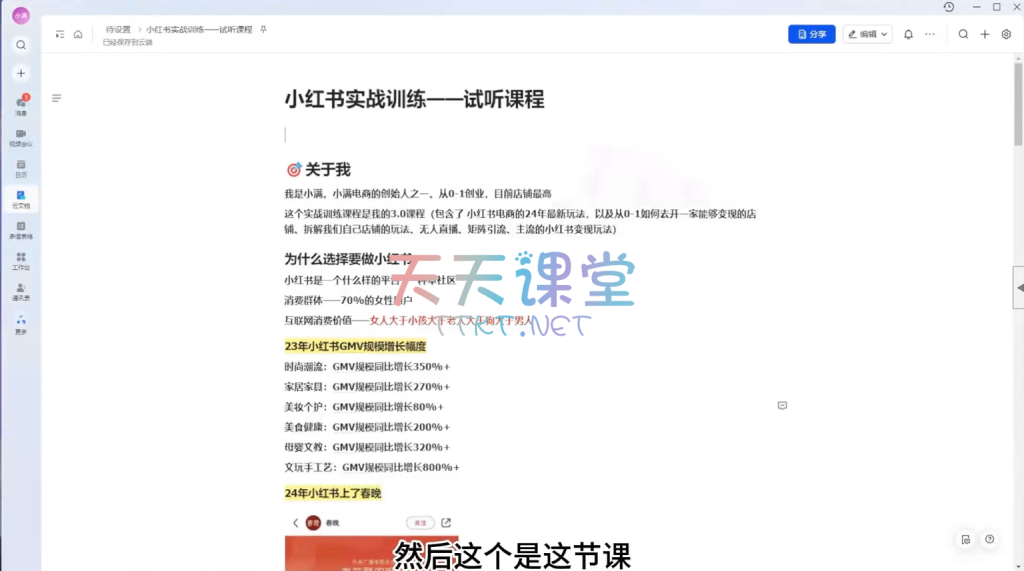
Task: Open the 日历 calendar in sidebar
Action: pos(21,167)
